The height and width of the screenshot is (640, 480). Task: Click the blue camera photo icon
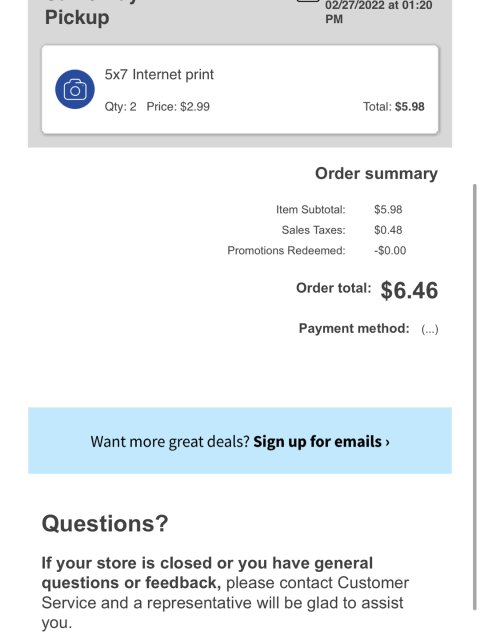[x=75, y=89]
